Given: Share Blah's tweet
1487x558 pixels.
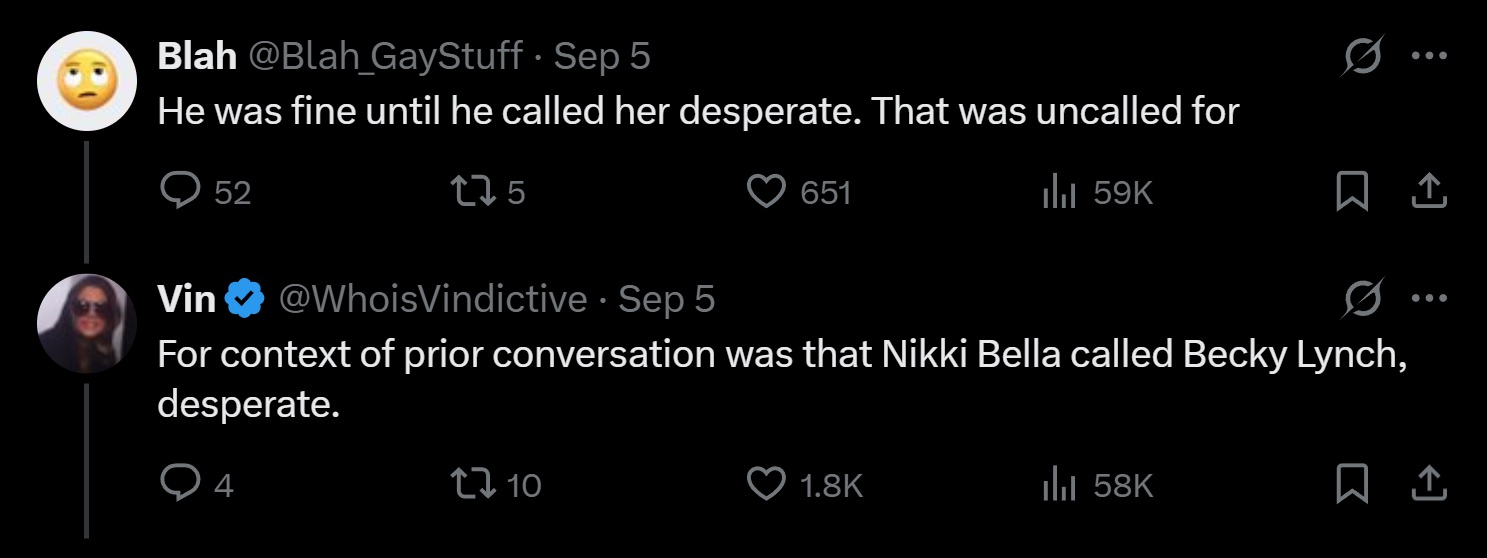Looking at the screenshot, I should (x=1430, y=191).
